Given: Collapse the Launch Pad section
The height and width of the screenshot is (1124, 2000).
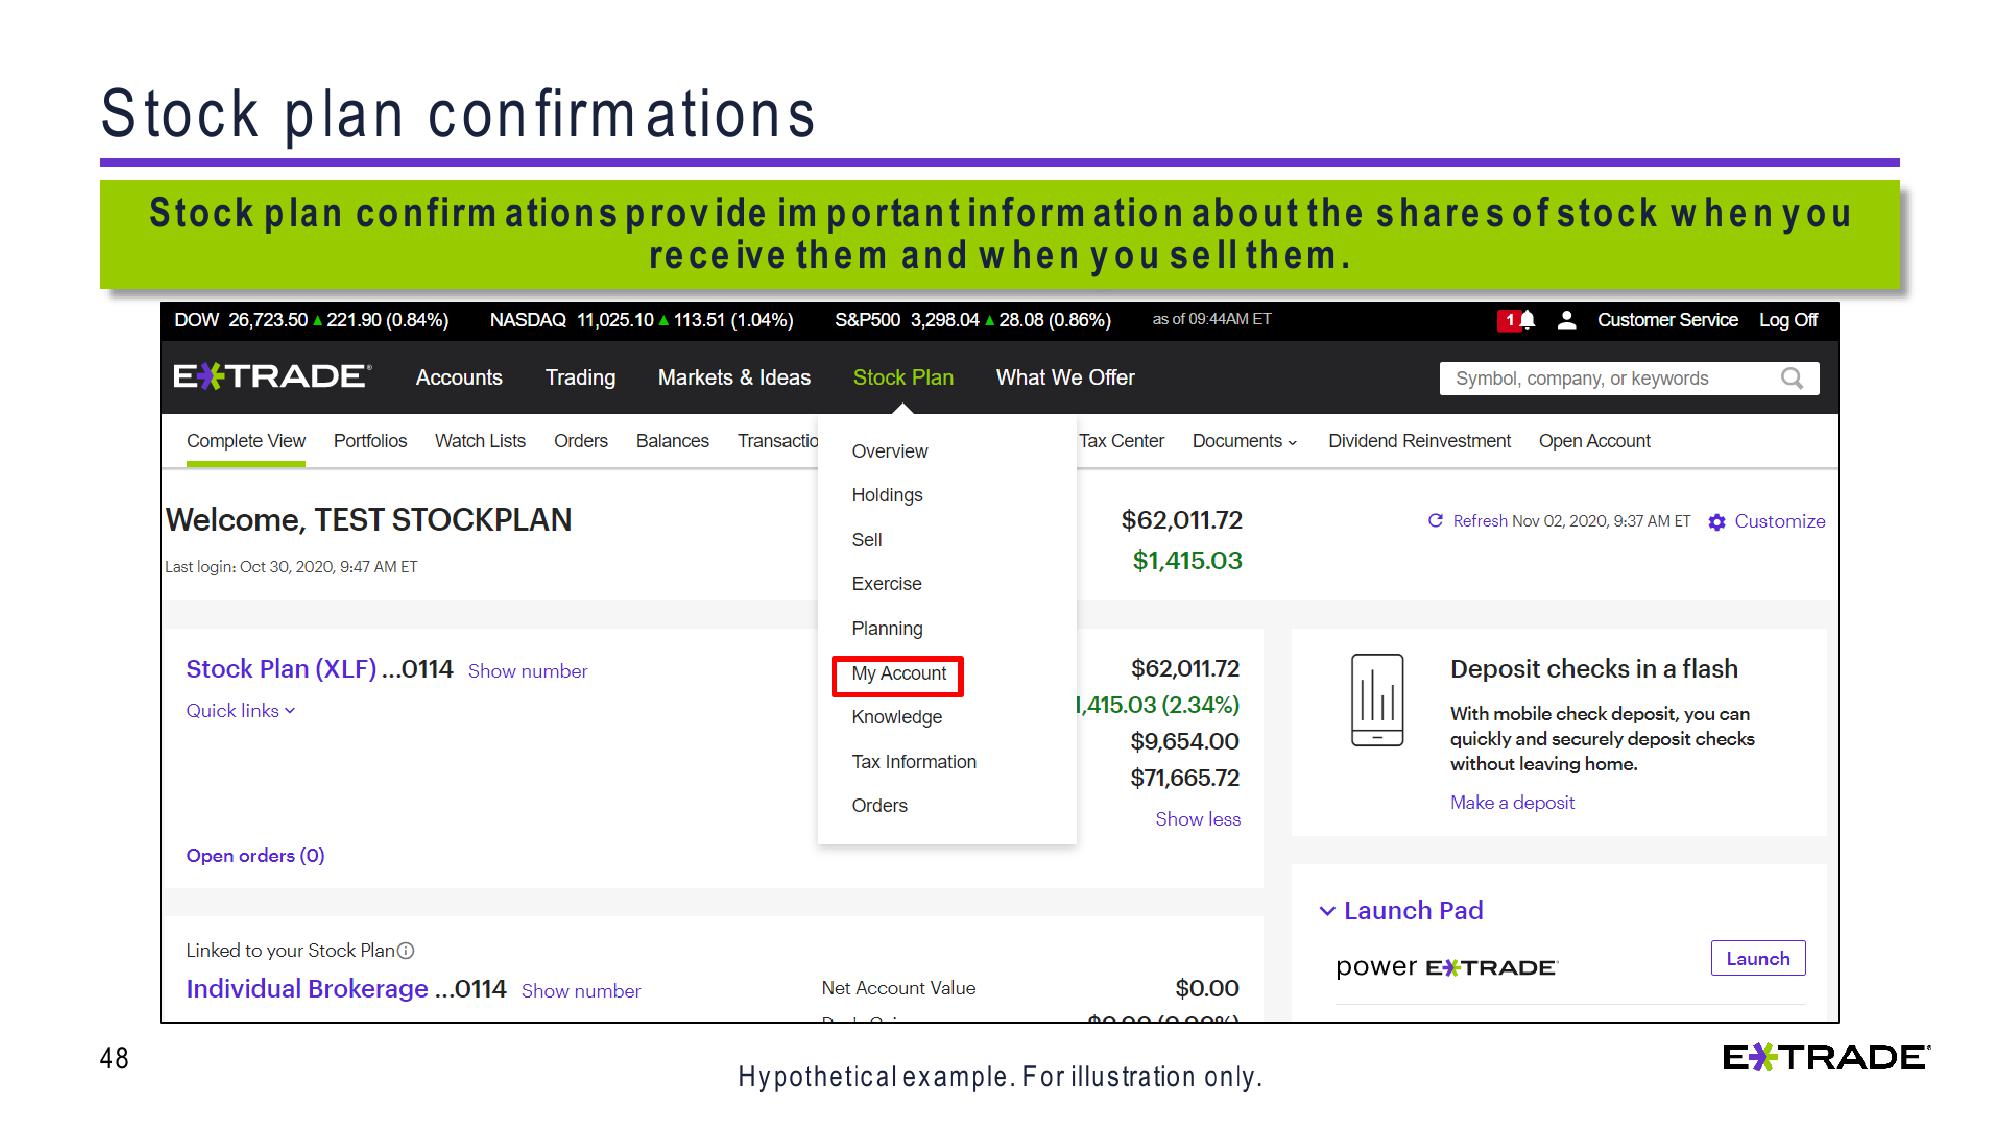Looking at the screenshot, I should coord(1327,911).
